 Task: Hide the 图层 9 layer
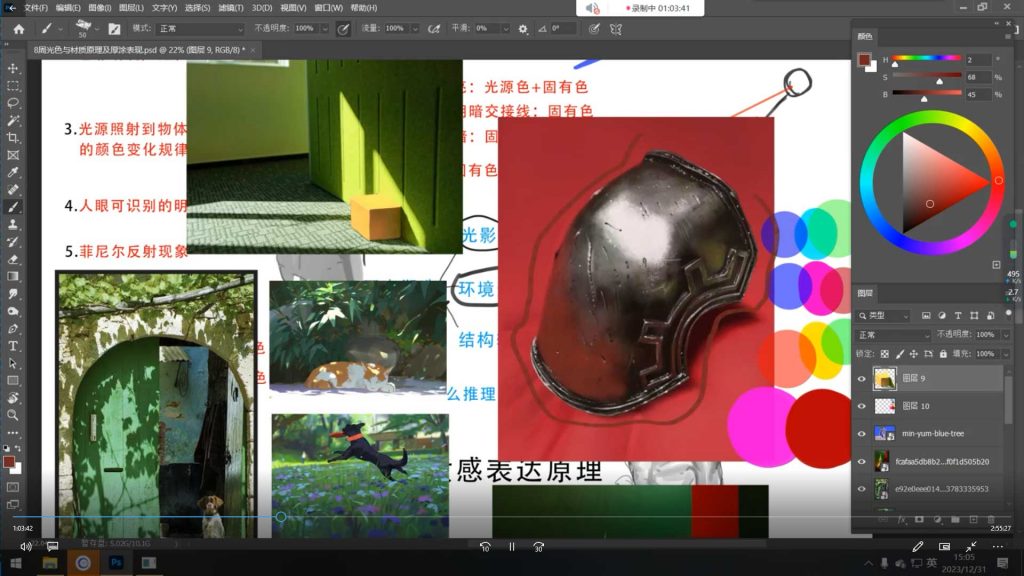click(x=862, y=378)
